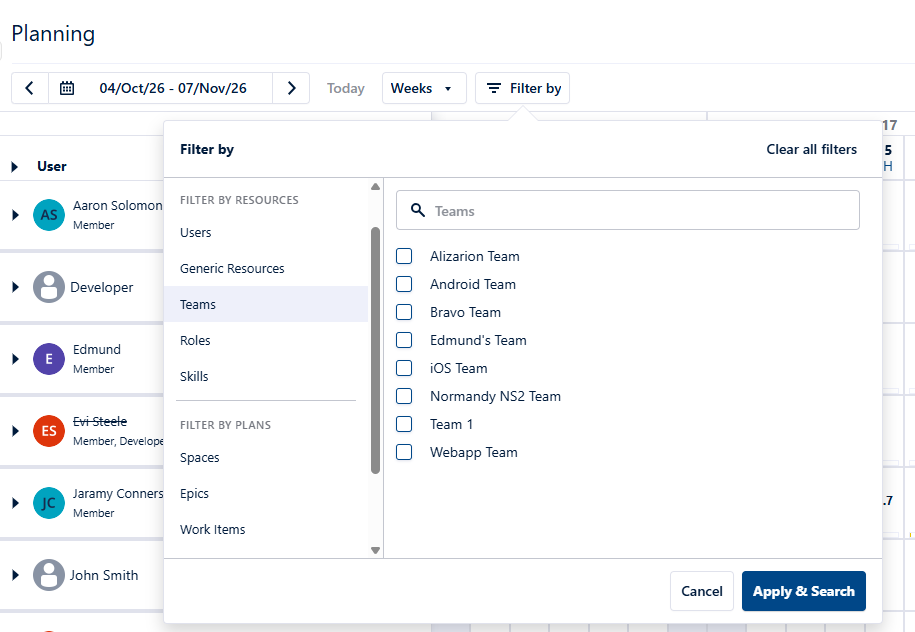The image size is (915, 632).
Task: Click Jaramy Conners' JC avatar
Action: pos(49,503)
